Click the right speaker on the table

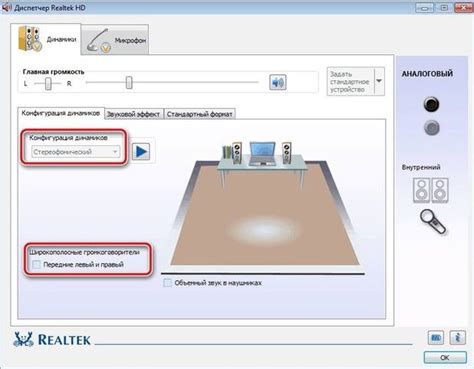(x=286, y=153)
